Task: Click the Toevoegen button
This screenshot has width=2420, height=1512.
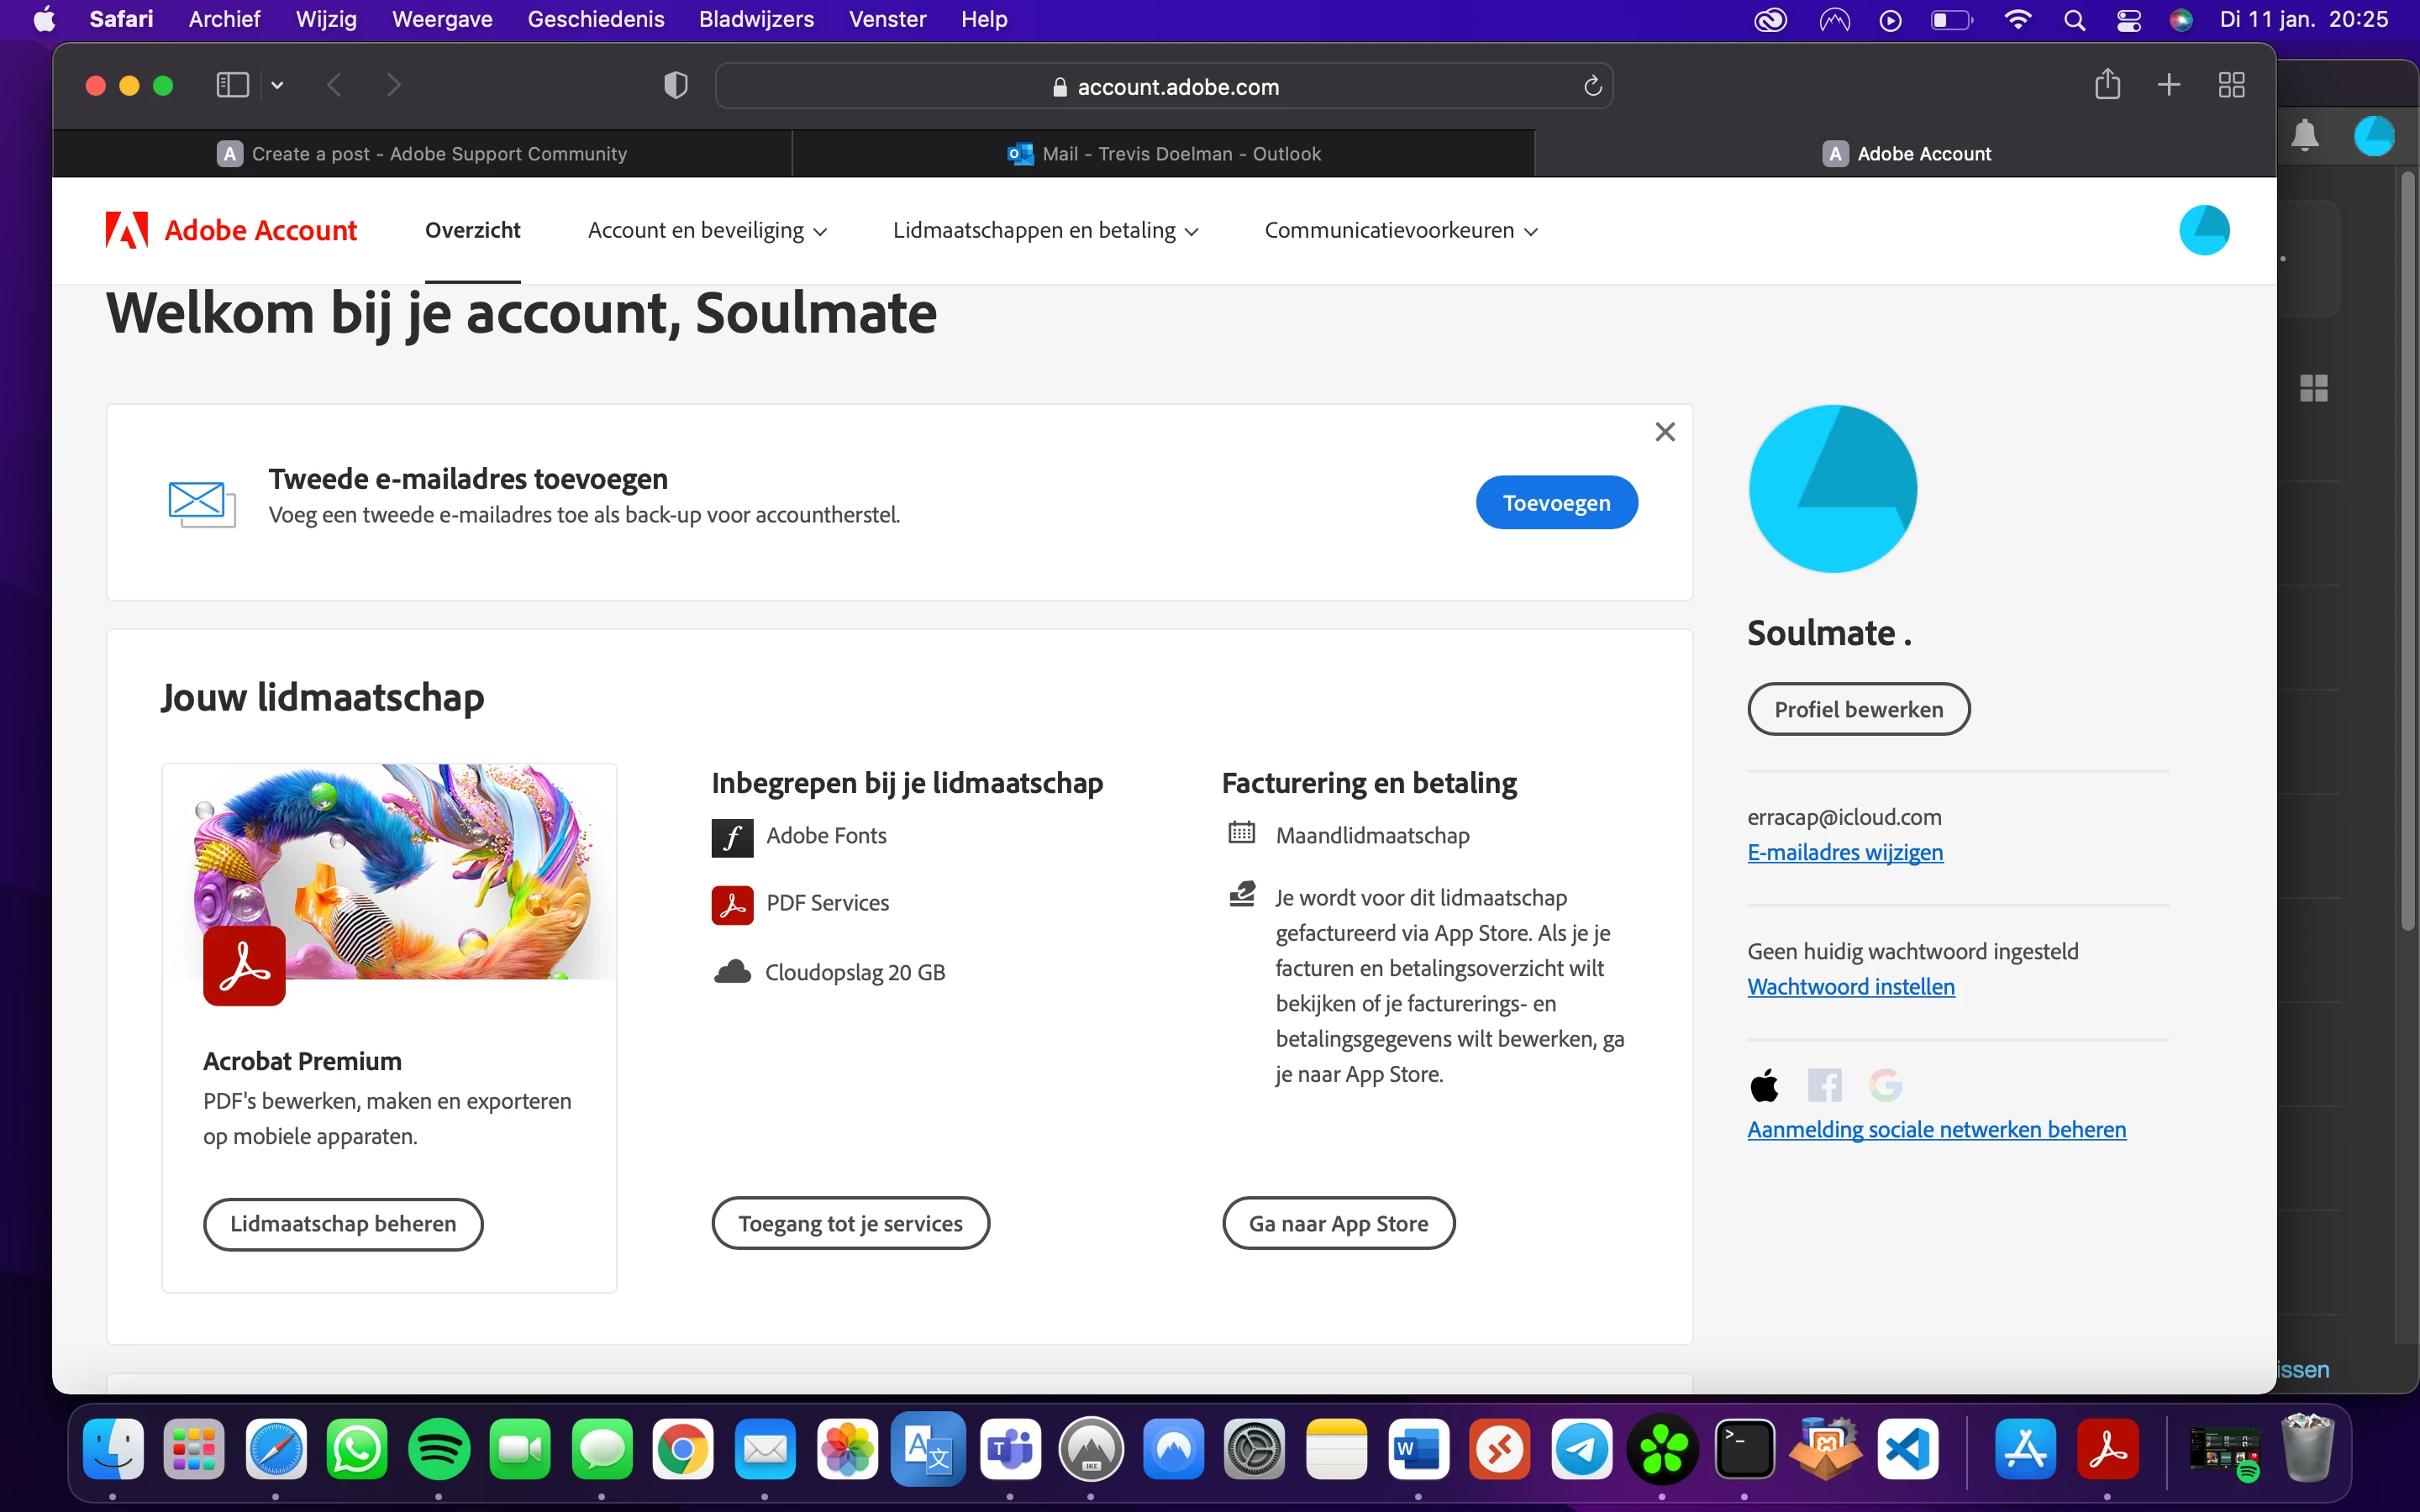Action: point(1556,503)
